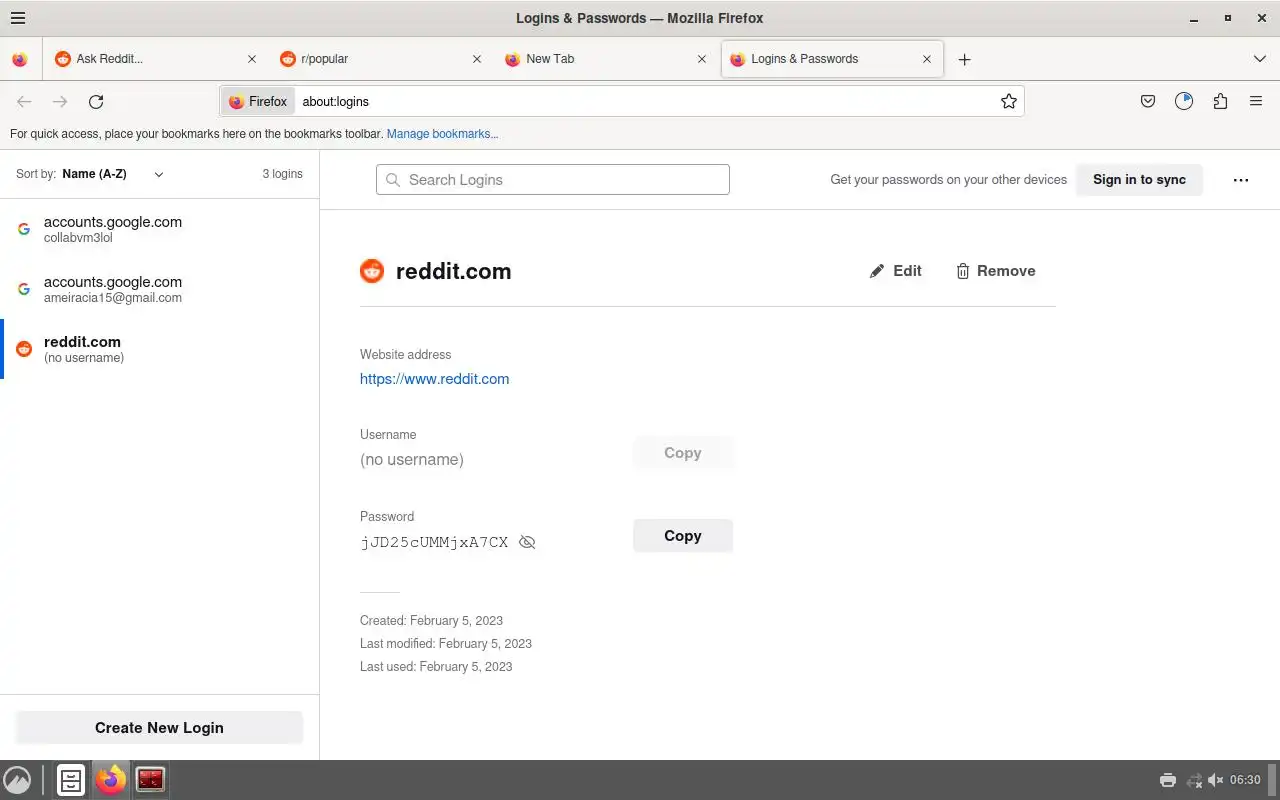Click the Search Logins field

click(x=553, y=180)
